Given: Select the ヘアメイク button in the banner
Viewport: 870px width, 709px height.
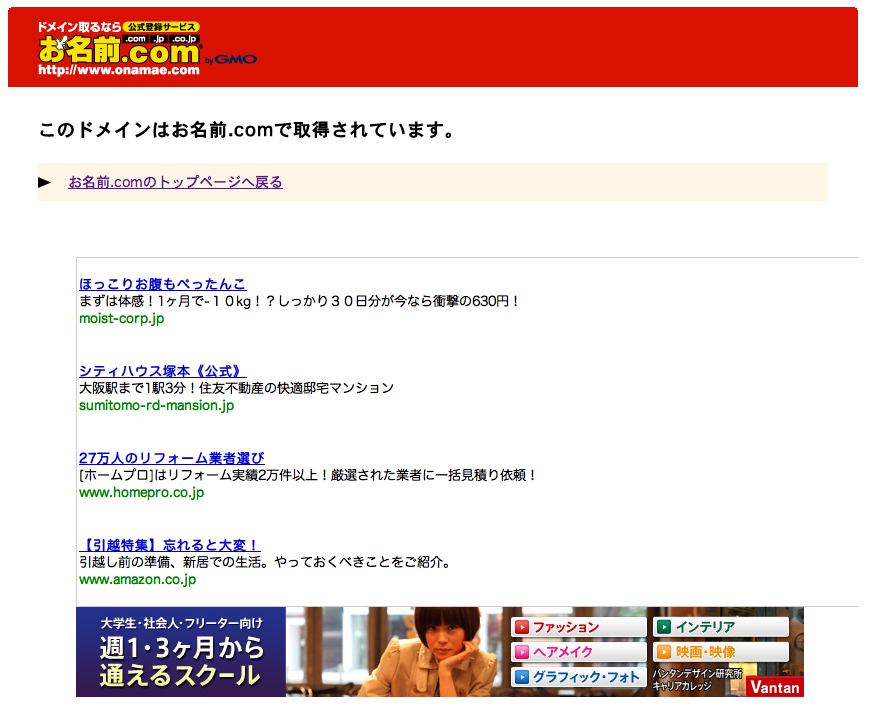Looking at the screenshot, I should point(578,652).
